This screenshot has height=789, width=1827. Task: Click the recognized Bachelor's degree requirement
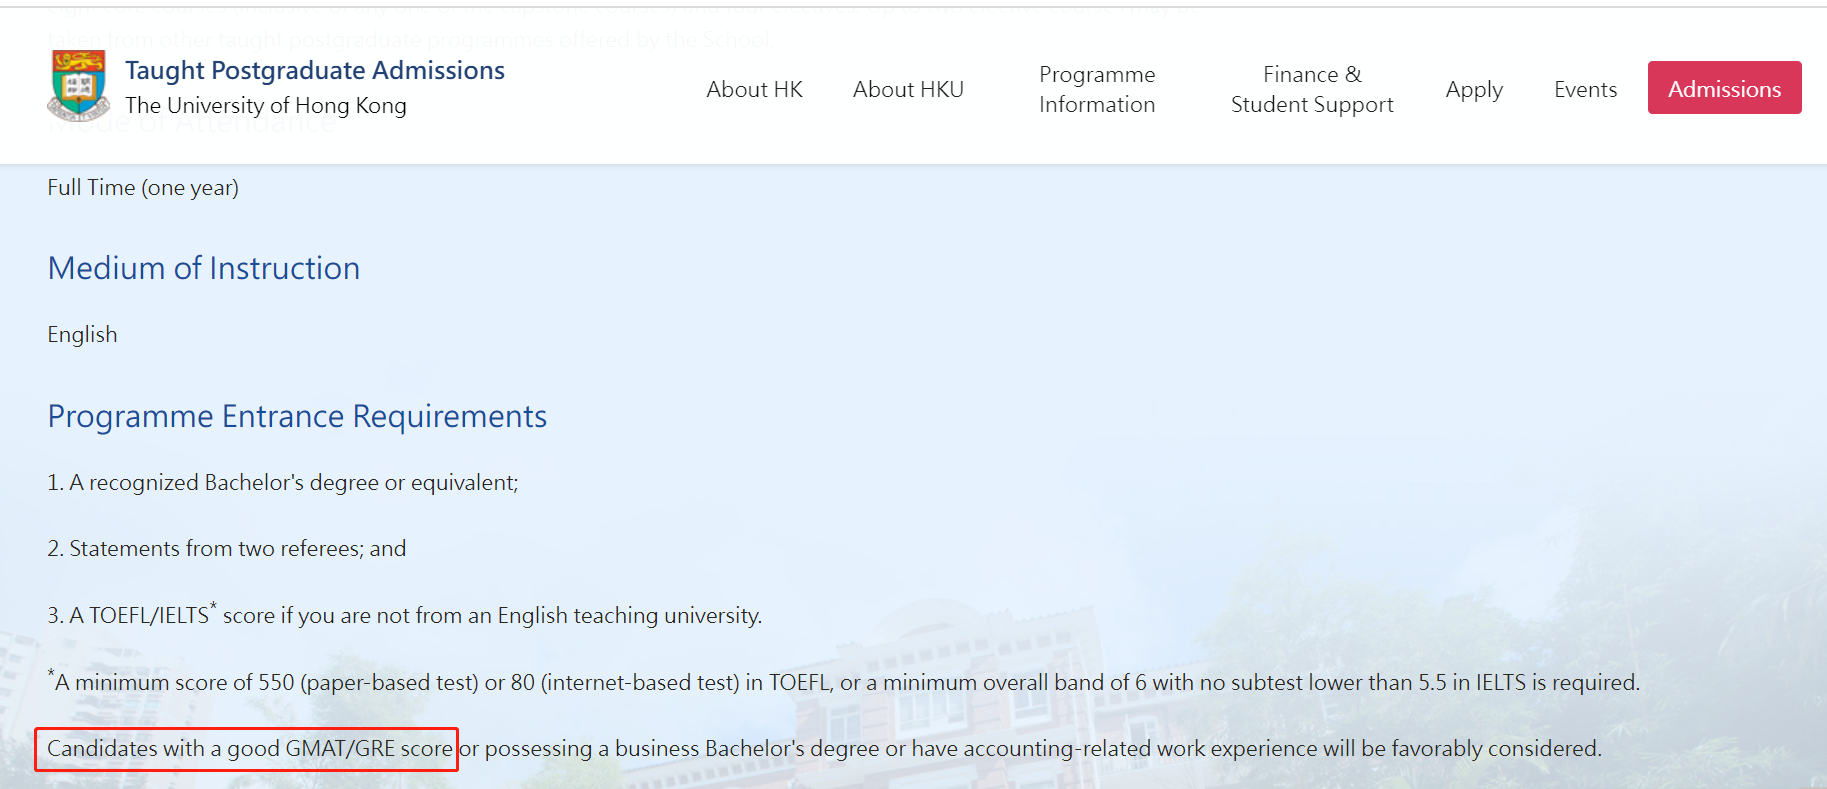(283, 483)
